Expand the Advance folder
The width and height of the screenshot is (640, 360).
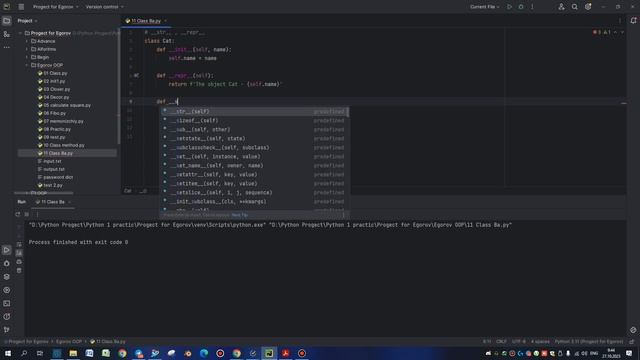click(x=27, y=41)
